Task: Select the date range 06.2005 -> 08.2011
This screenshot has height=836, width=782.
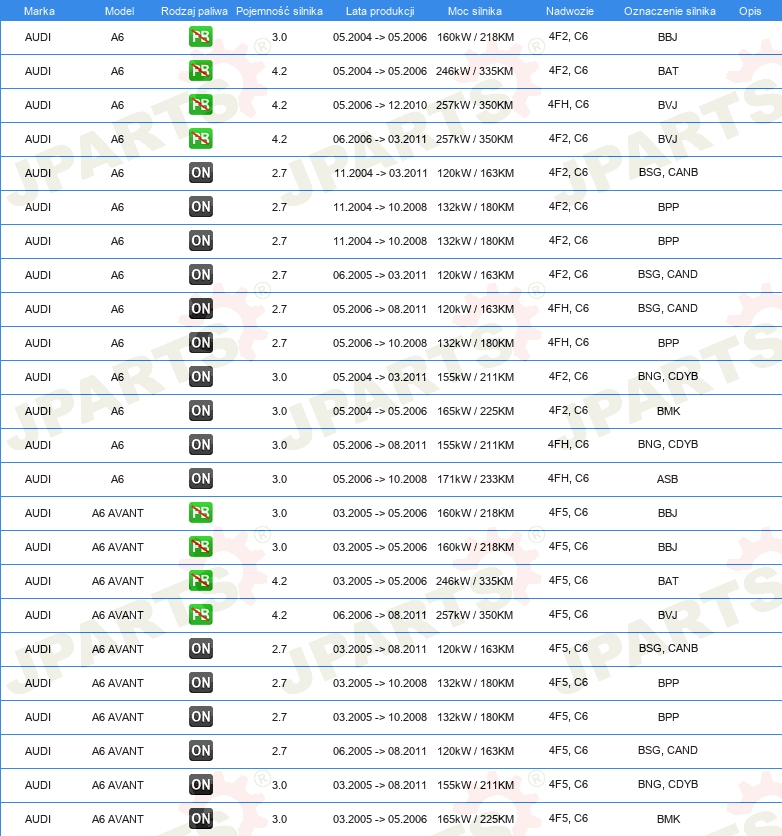Action: click(x=380, y=751)
